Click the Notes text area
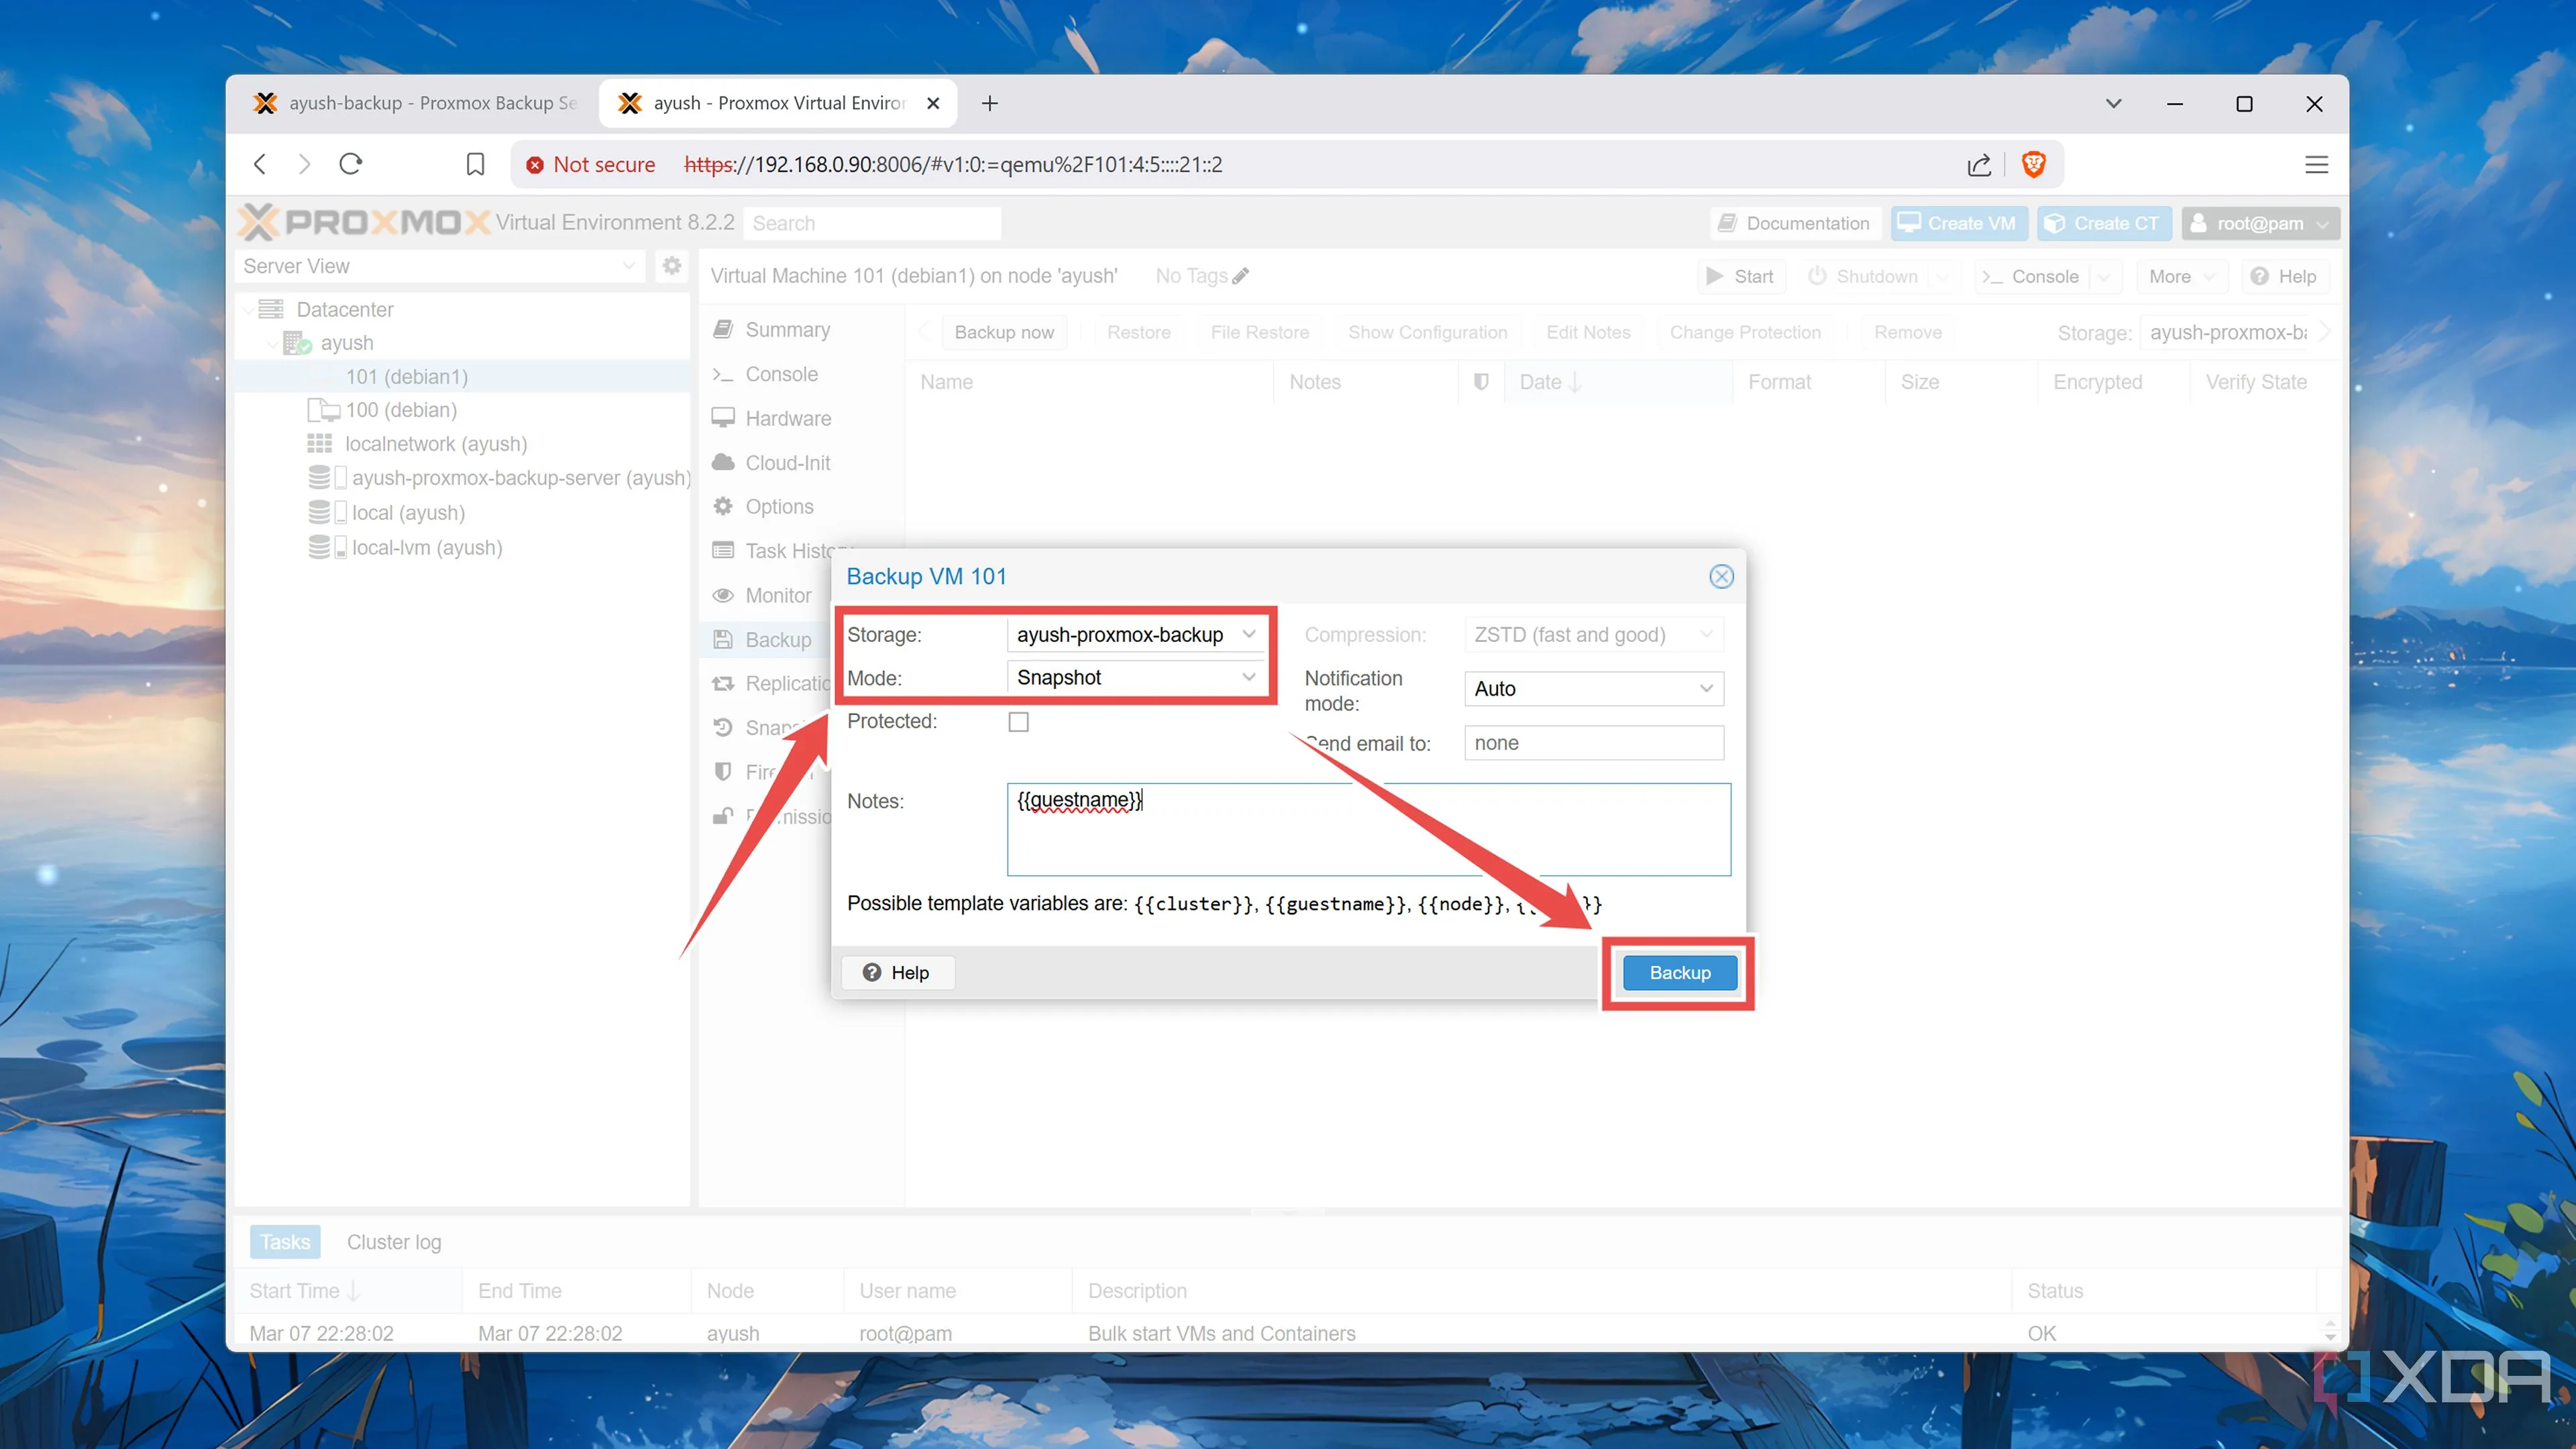Viewport: 2576px width, 1449px height. click(1368, 829)
